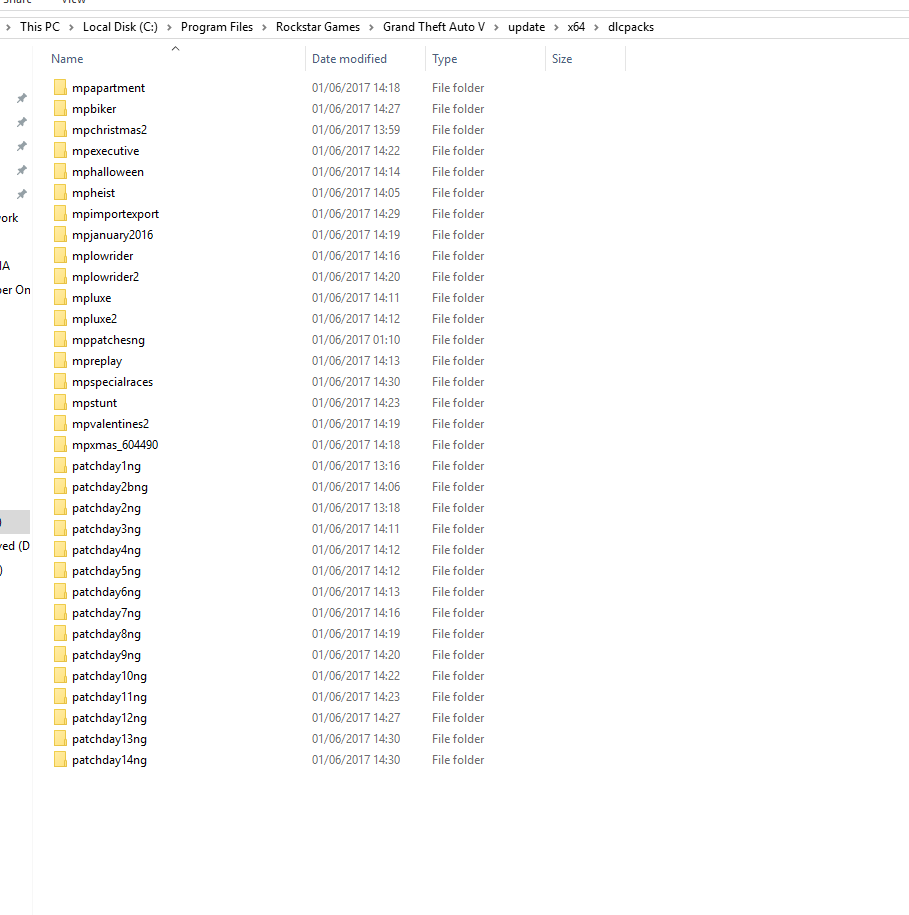The width and height of the screenshot is (909, 915).
Task: Click the dlcpacks breadcrumb
Action: tap(631, 27)
